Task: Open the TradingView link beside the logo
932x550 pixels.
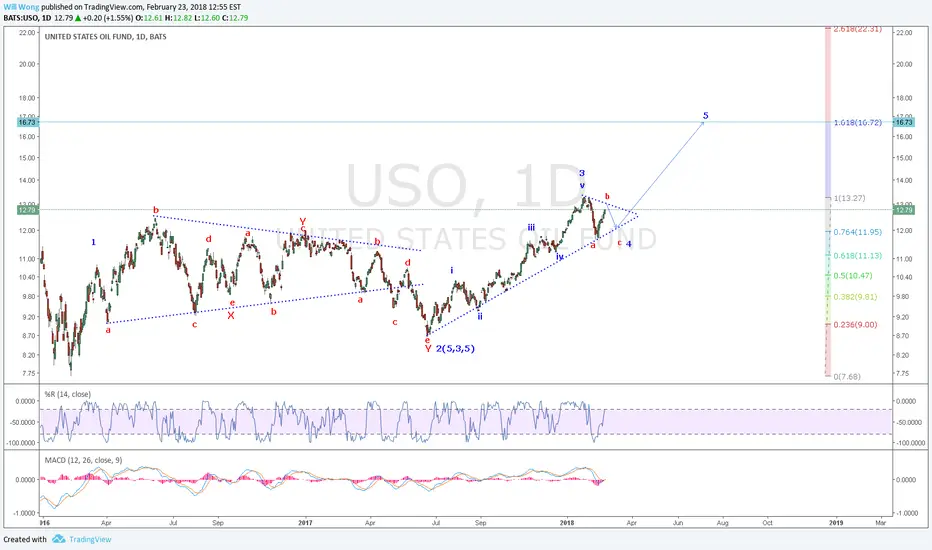Action: (90, 539)
